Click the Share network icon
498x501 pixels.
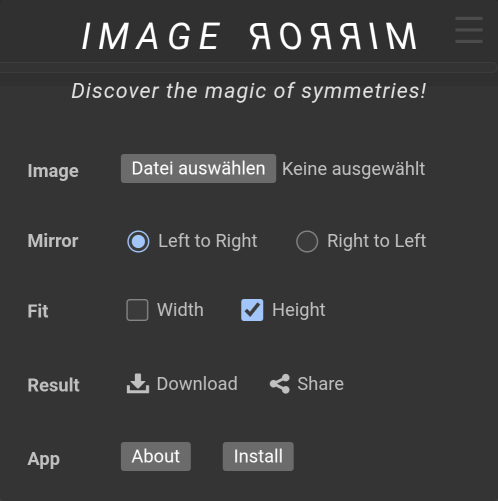tap(280, 384)
